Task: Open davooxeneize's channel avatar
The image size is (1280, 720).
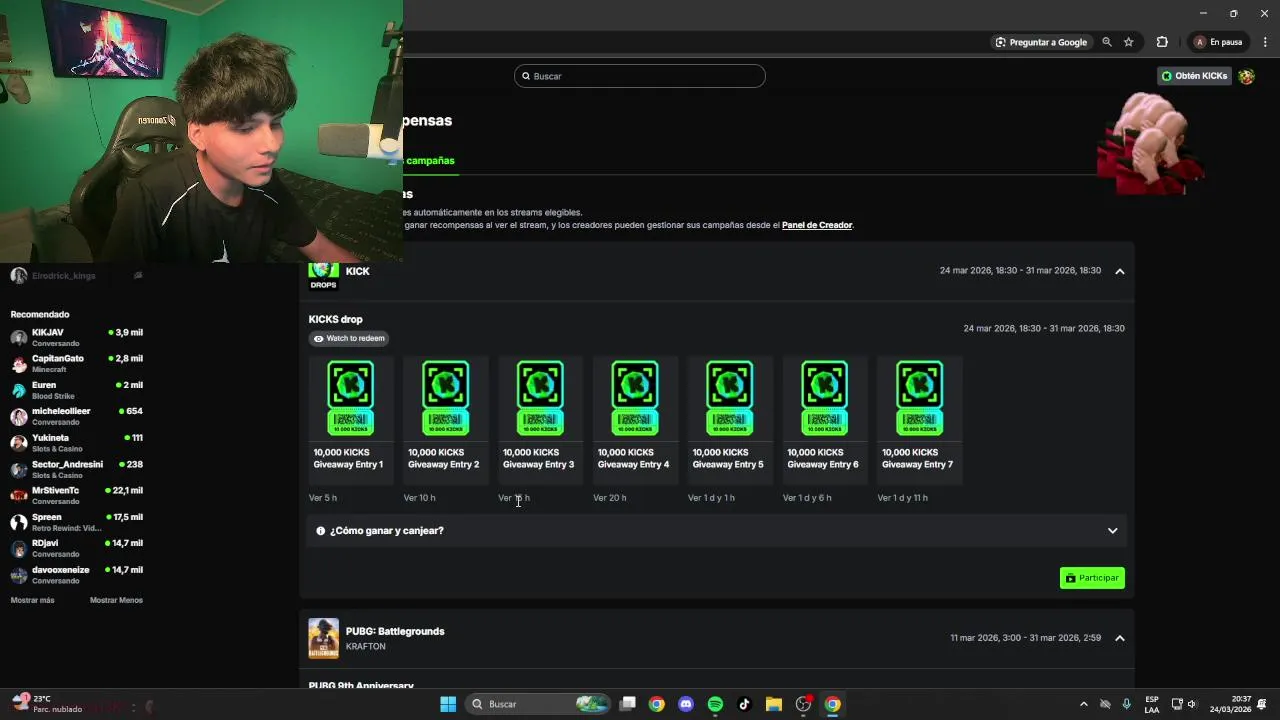Action: coord(19,575)
